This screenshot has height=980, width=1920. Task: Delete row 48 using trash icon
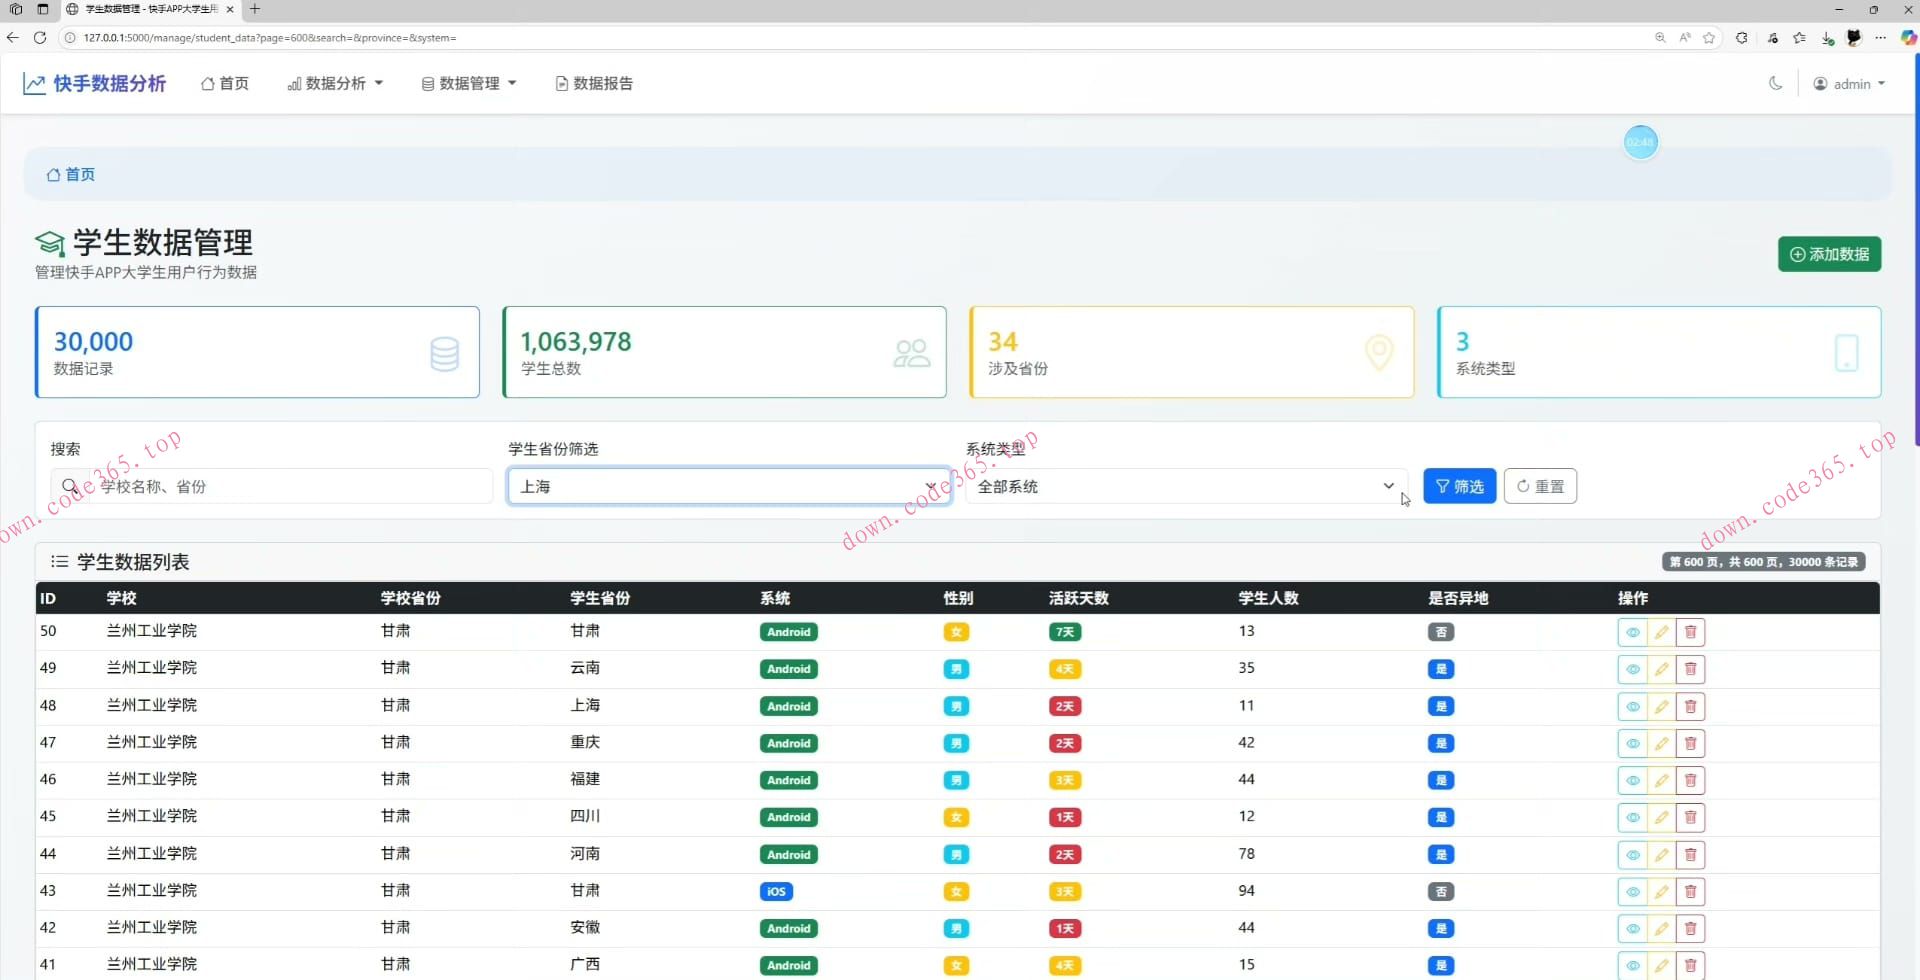click(1690, 707)
